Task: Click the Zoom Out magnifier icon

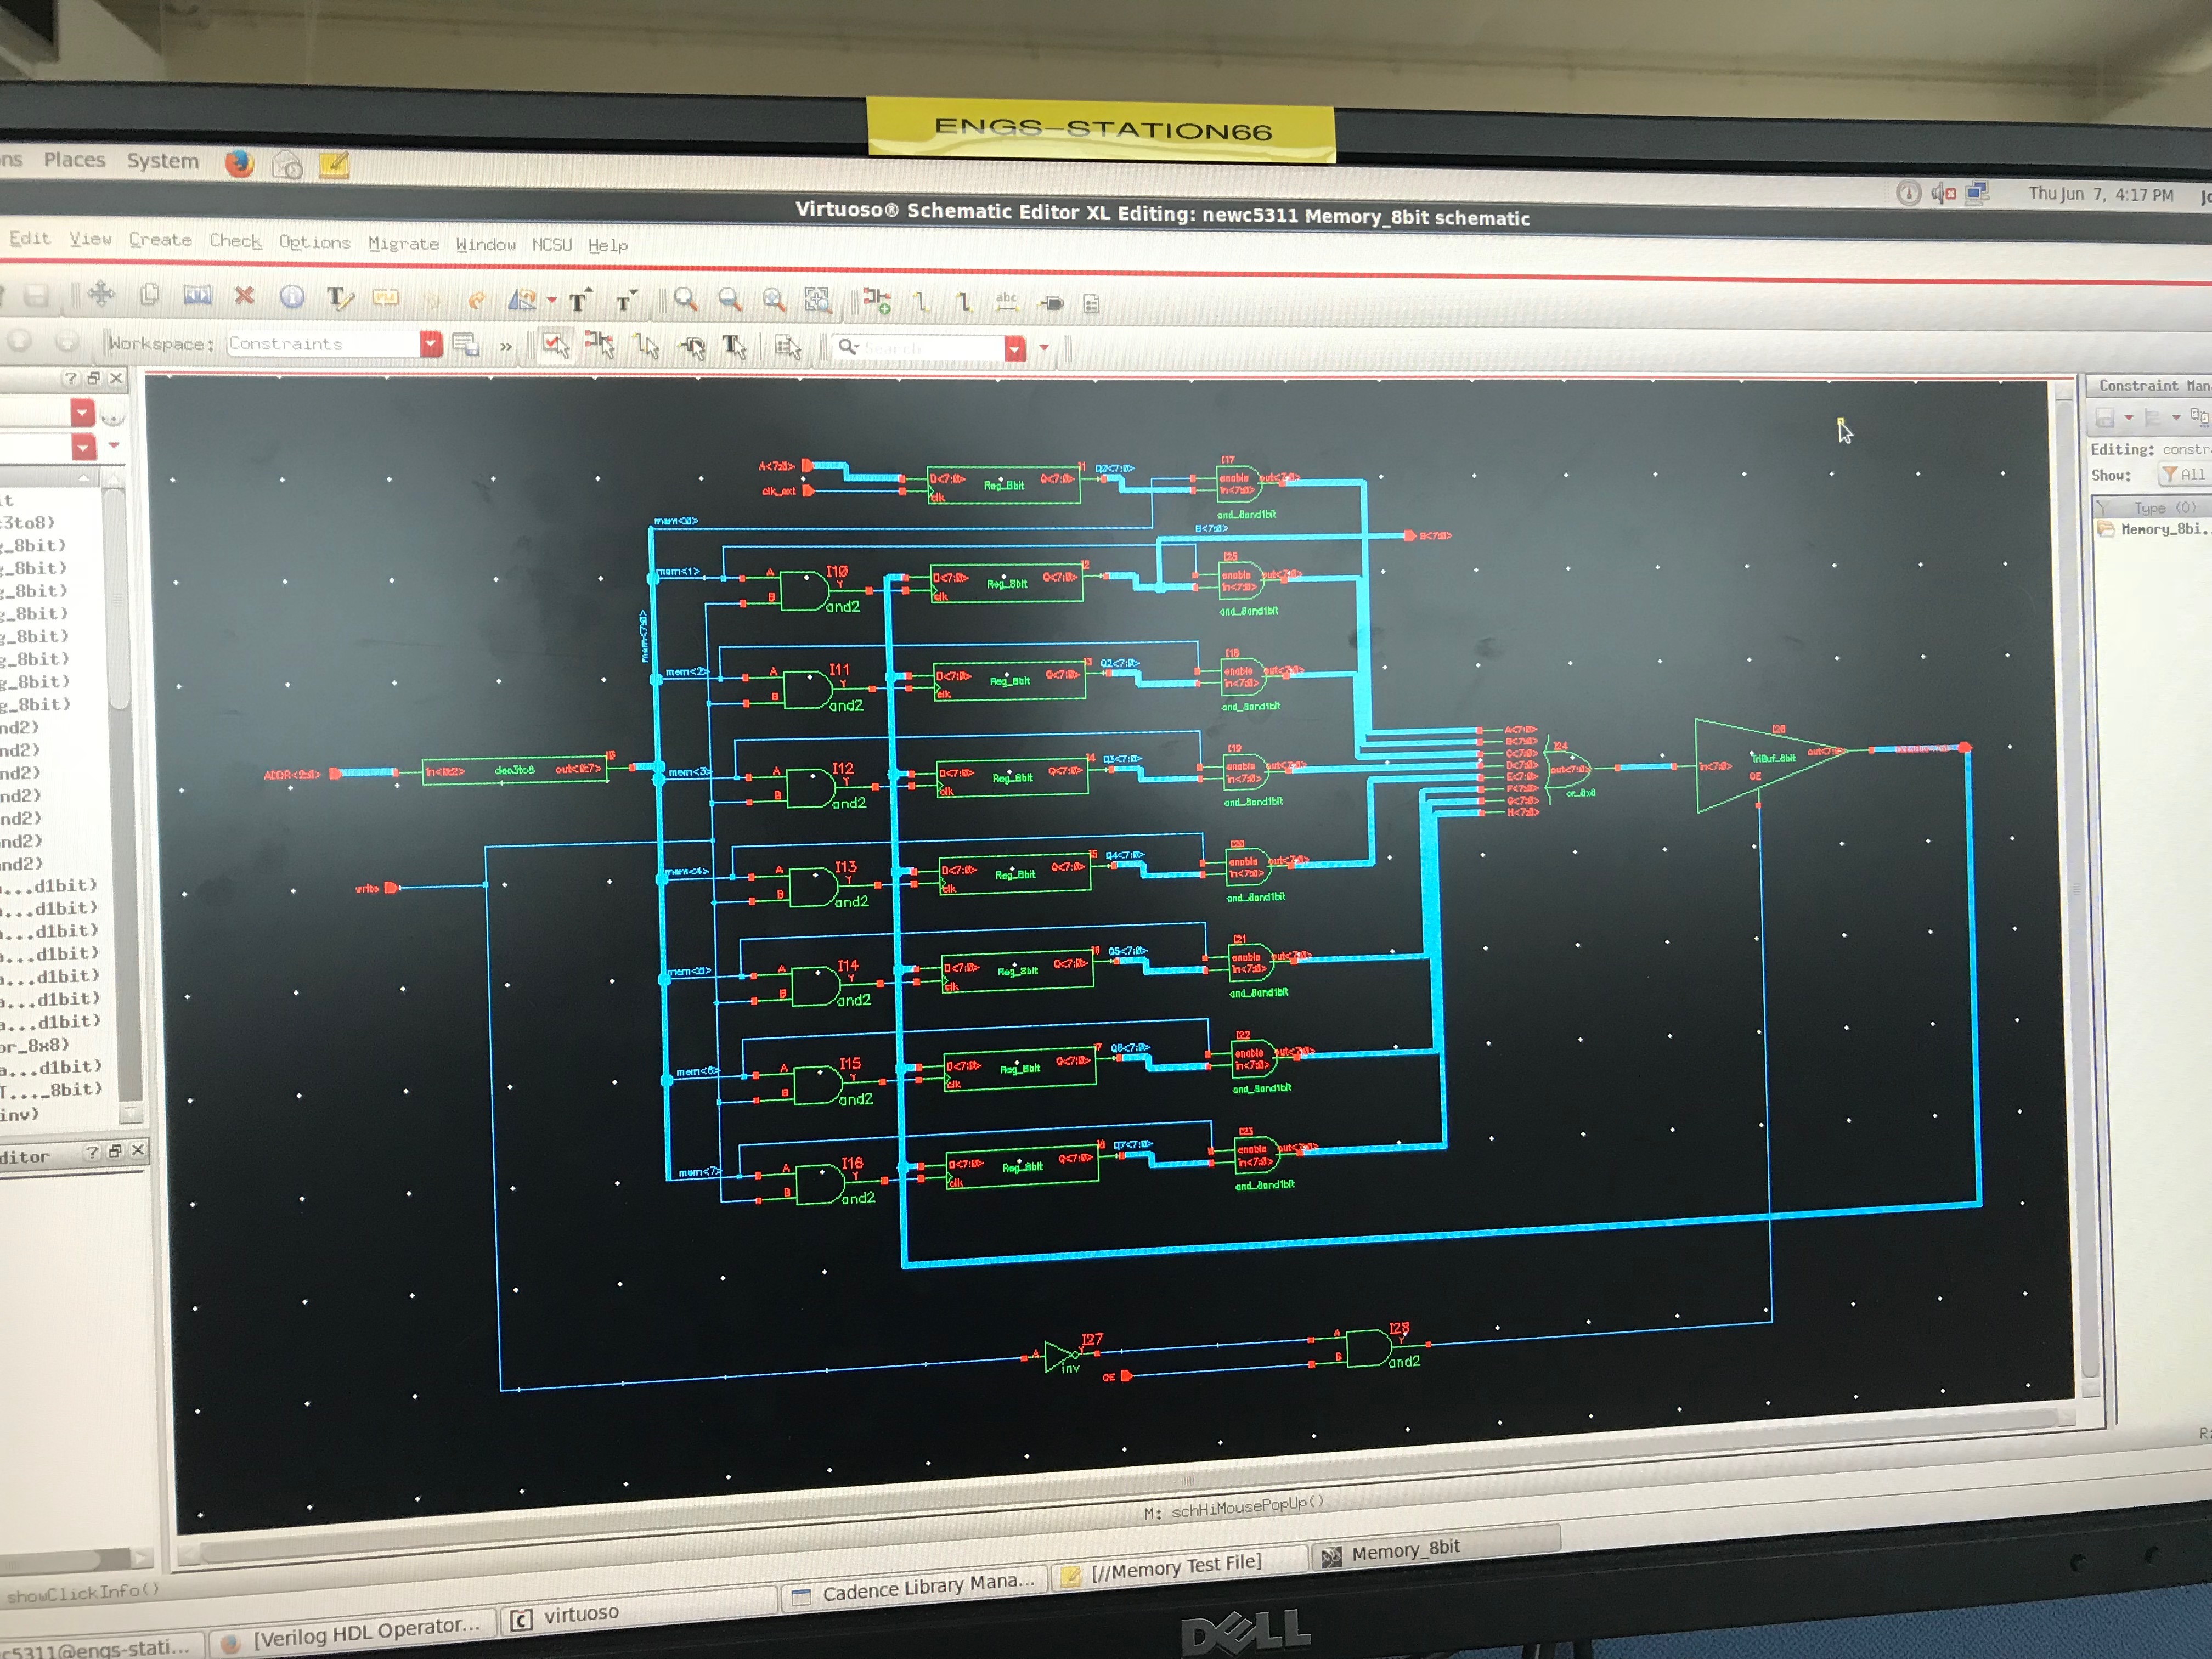Action: click(x=730, y=300)
